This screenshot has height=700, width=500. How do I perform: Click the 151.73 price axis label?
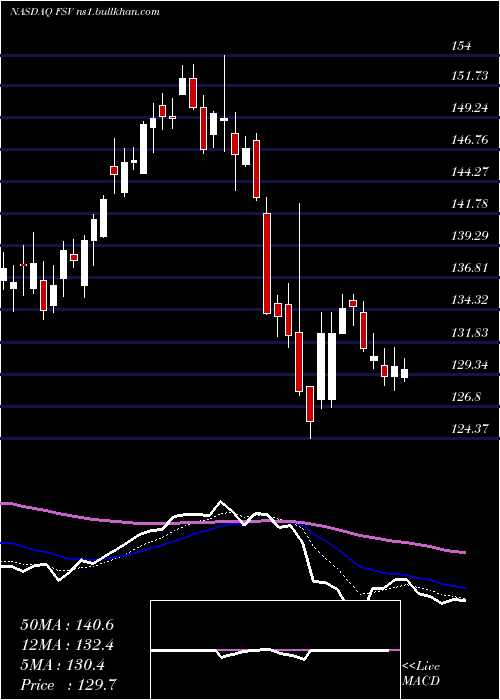coord(470,76)
